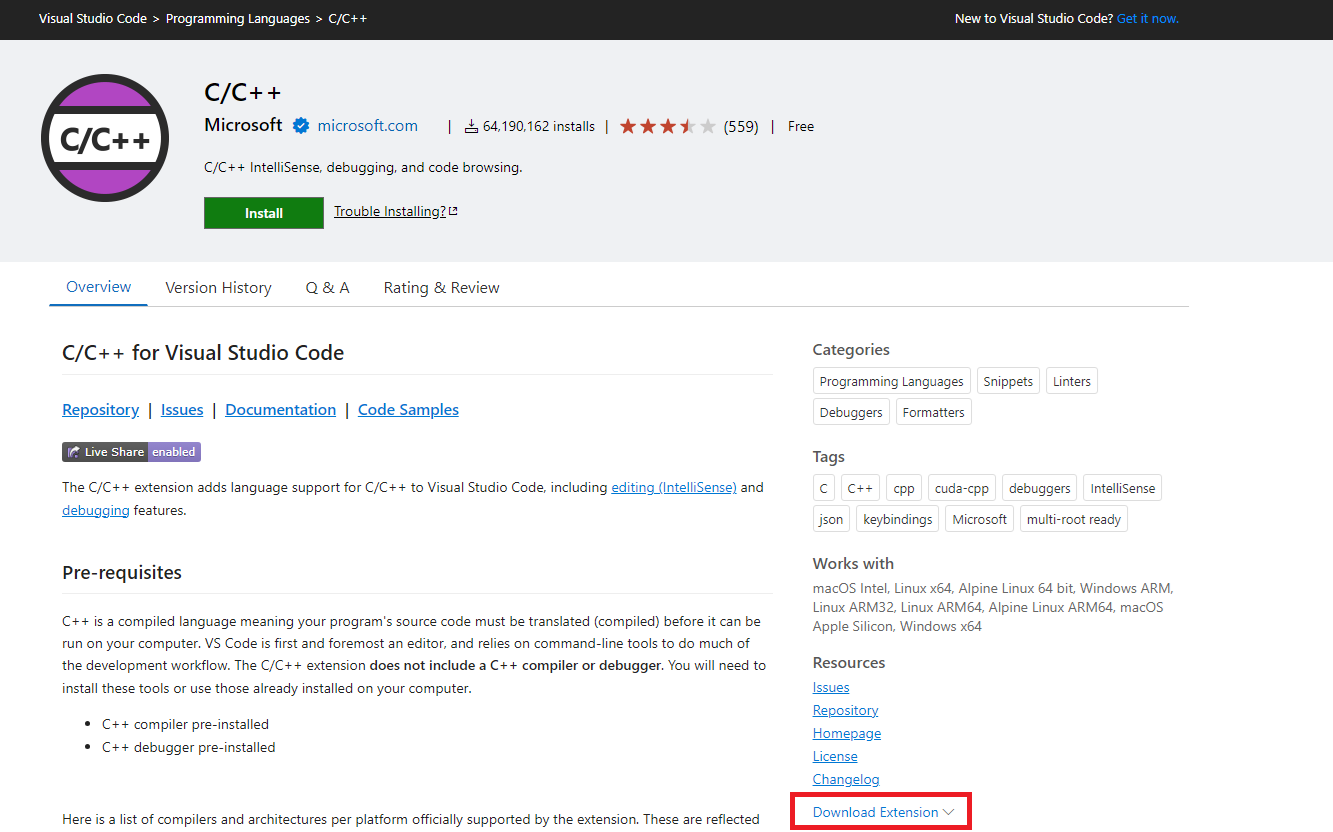Click the Free price label

click(801, 127)
